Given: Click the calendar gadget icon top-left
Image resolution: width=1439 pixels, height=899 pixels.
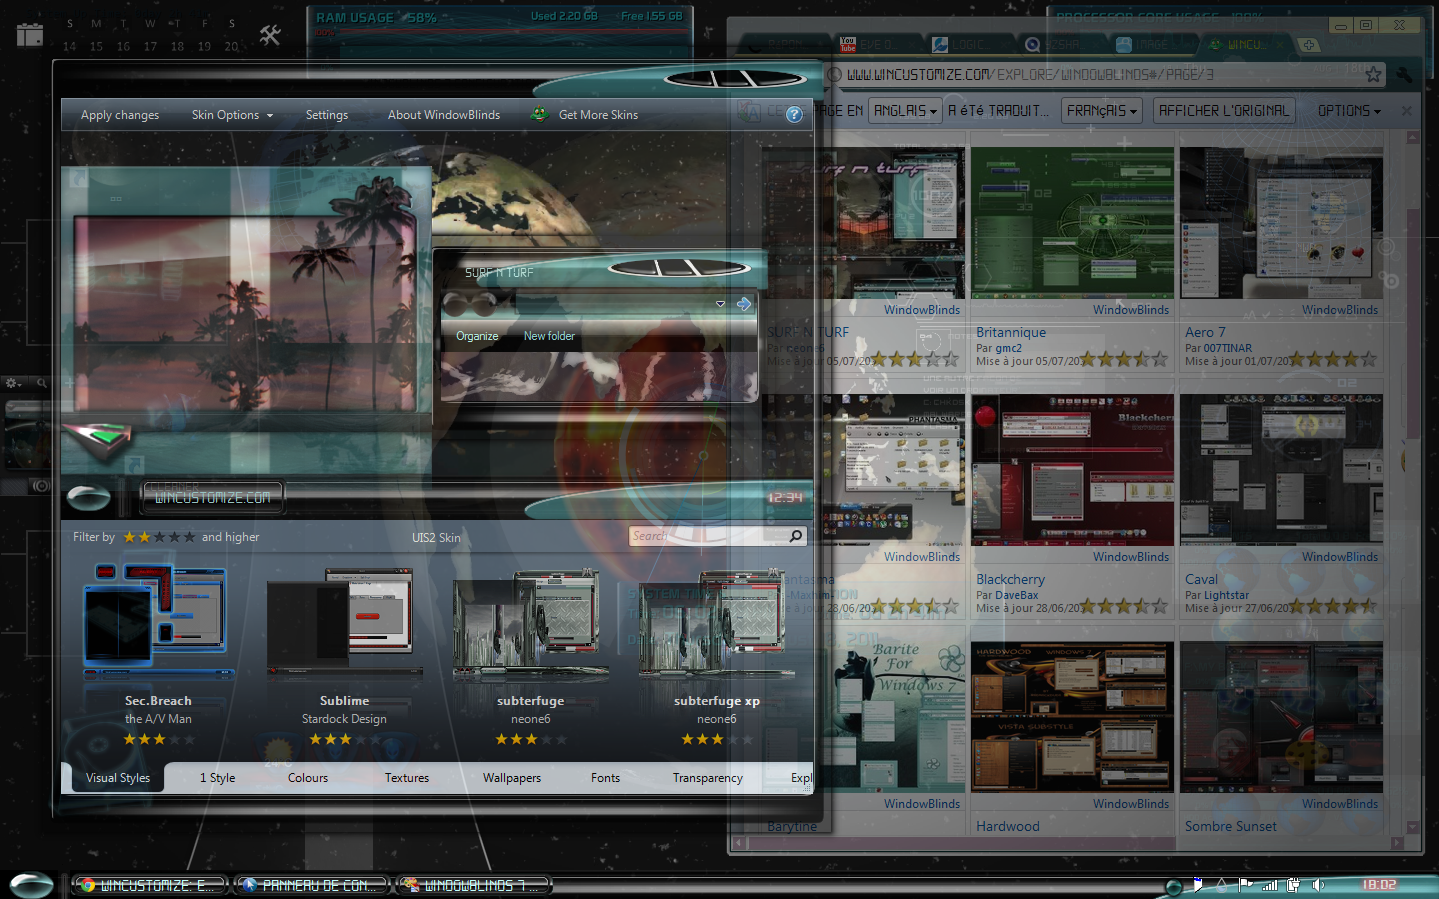Looking at the screenshot, I should click(x=30, y=35).
